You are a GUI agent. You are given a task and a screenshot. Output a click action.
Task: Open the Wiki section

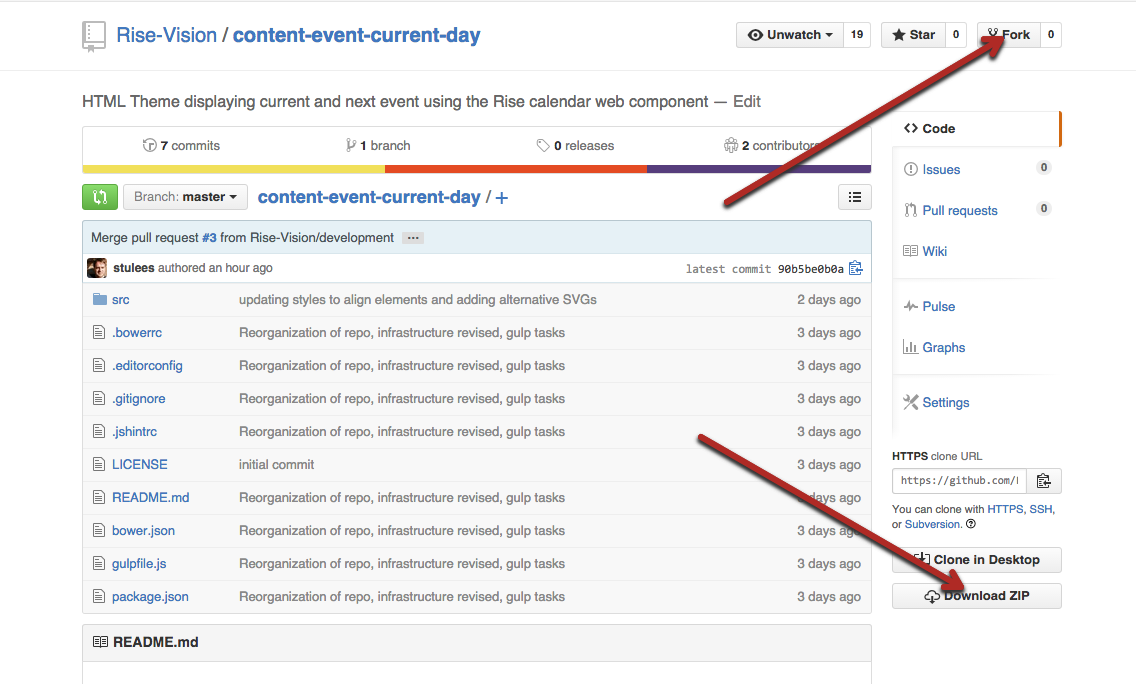[935, 251]
